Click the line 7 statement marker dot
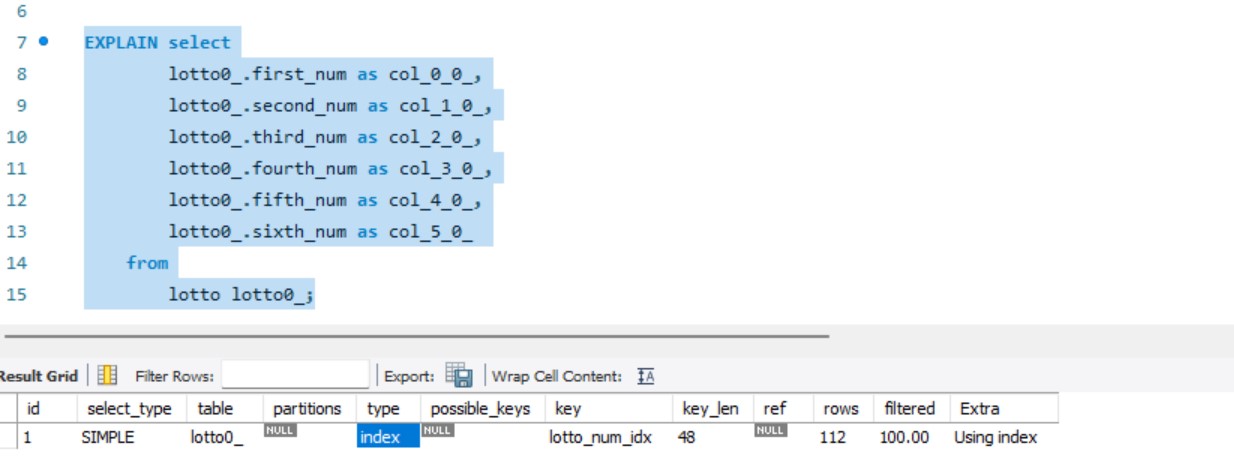The image size is (1234, 462). pos(43,41)
